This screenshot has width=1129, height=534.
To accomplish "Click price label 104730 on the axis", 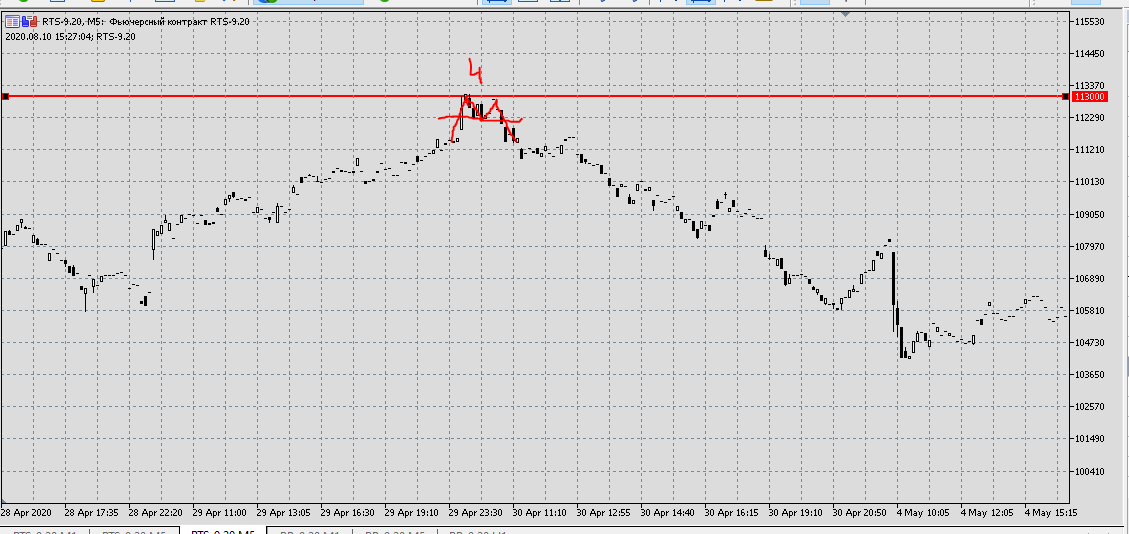I will tap(1089, 343).
